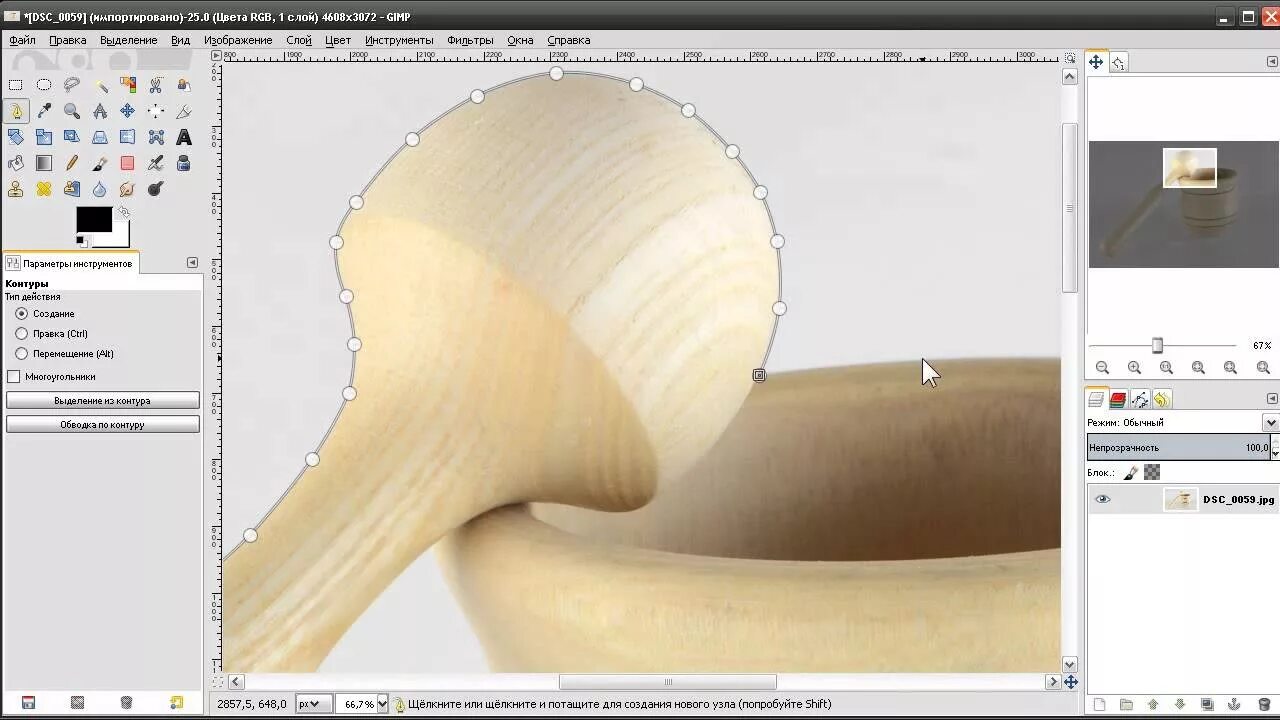Screen dimensions: 1280x720
Task: Open the Изображение menu
Action: [x=238, y=40]
